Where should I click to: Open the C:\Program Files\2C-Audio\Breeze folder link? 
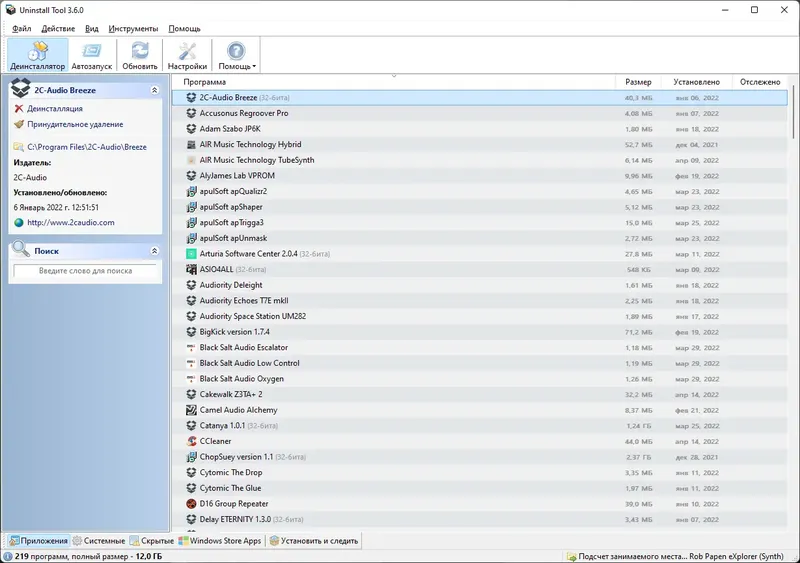click(87, 147)
